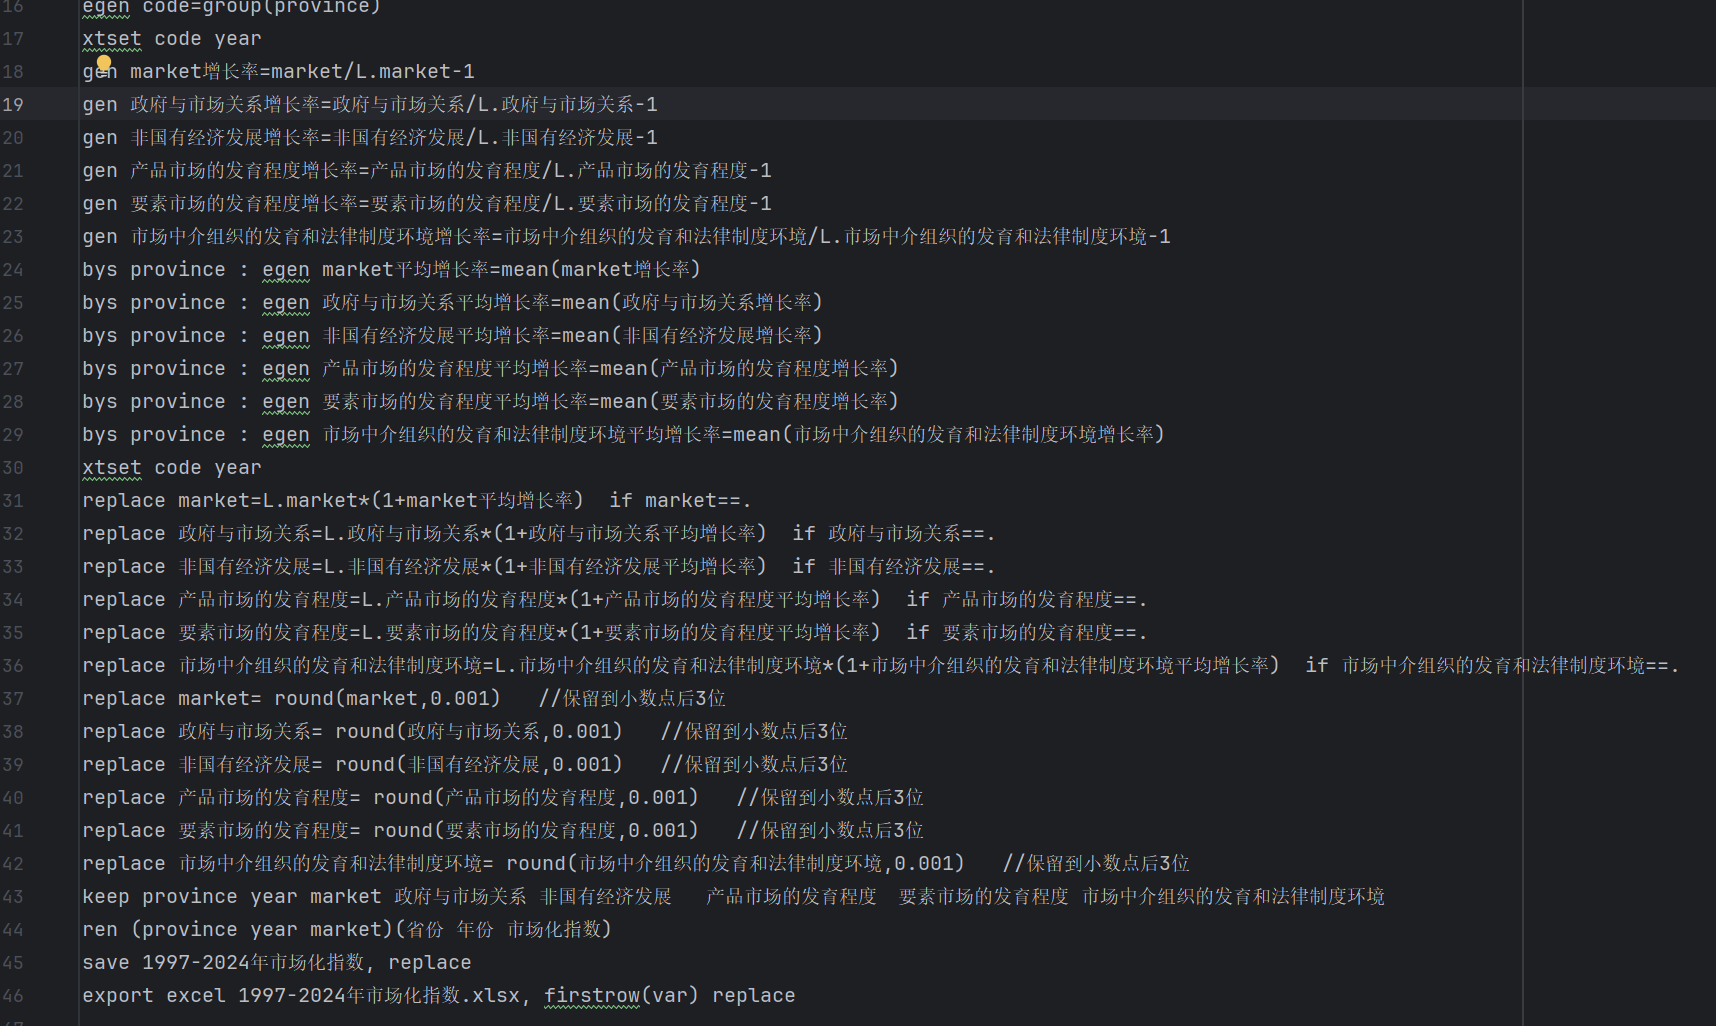Image resolution: width=1716 pixels, height=1026 pixels.
Task: Click line number 19 in the gutter
Action: pyautogui.click(x=13, y=105)
